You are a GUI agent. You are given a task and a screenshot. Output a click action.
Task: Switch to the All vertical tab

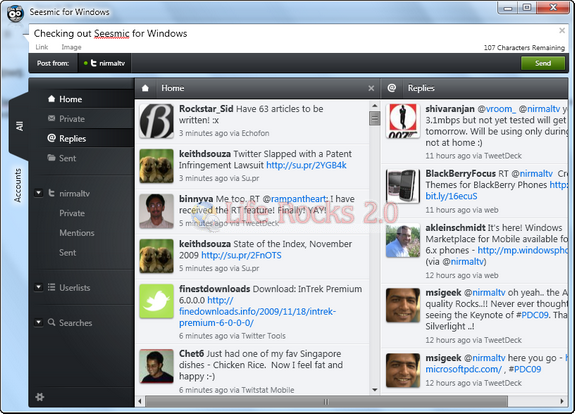tap(19, 126)
